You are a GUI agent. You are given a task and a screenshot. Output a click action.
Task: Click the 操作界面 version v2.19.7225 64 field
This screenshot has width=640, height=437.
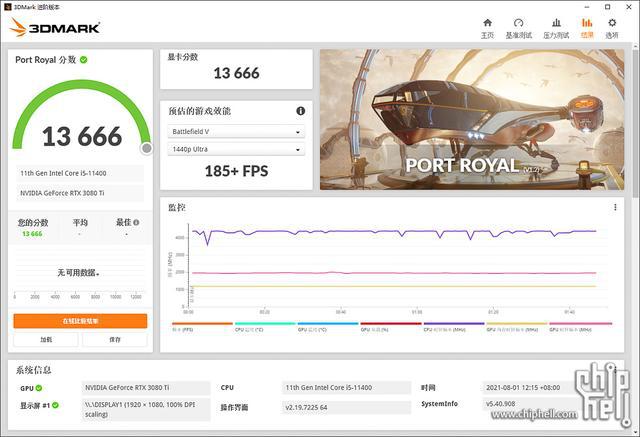tap(346, 407)
